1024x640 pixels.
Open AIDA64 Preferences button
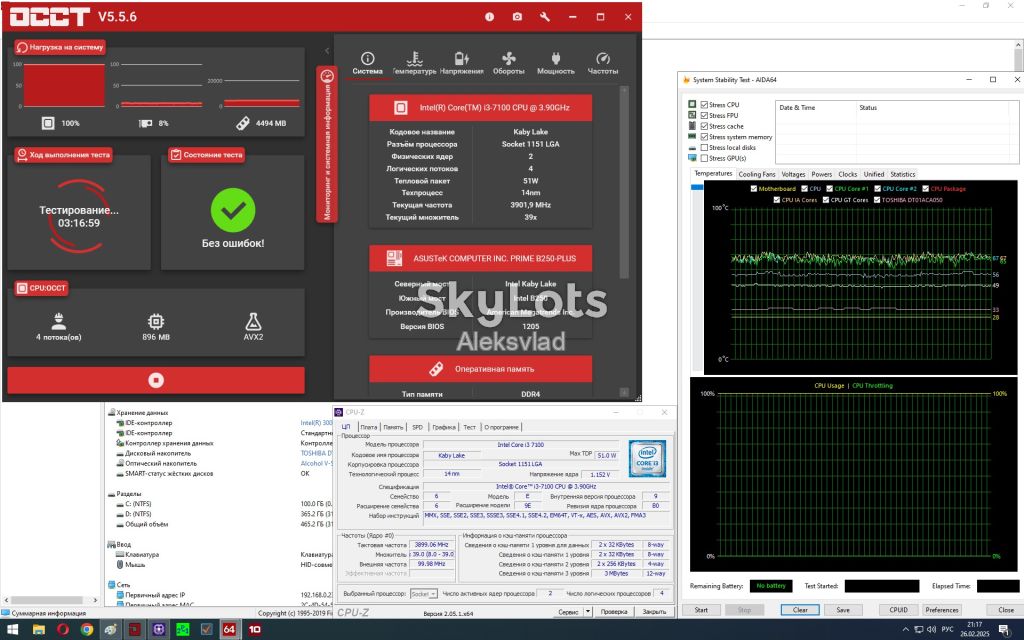pyautogui.click(x=942, y=610)
